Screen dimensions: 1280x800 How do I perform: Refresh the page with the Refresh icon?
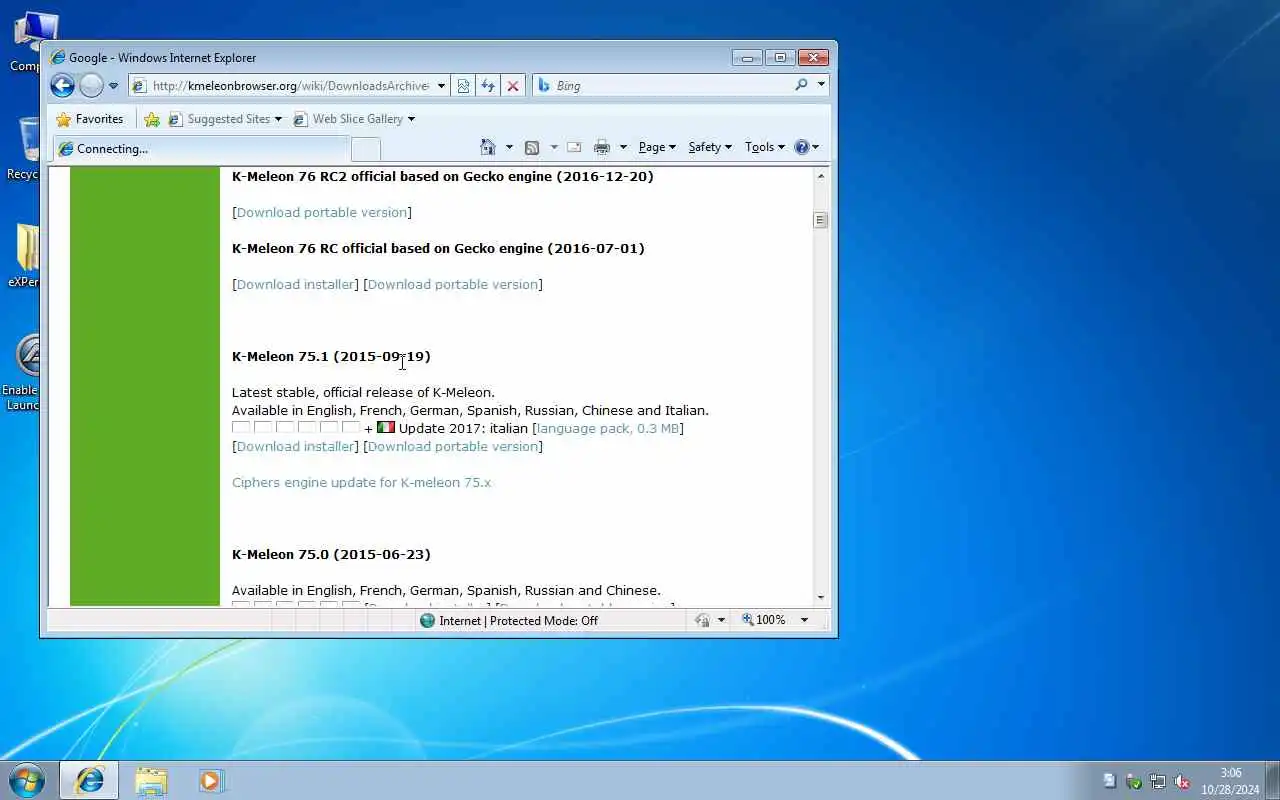(x=488, y=86)
